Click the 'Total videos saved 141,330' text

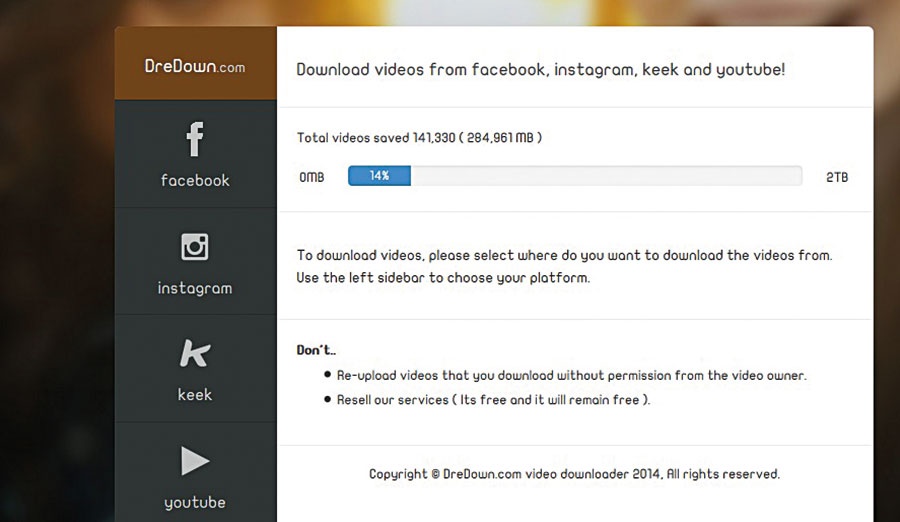419,138
